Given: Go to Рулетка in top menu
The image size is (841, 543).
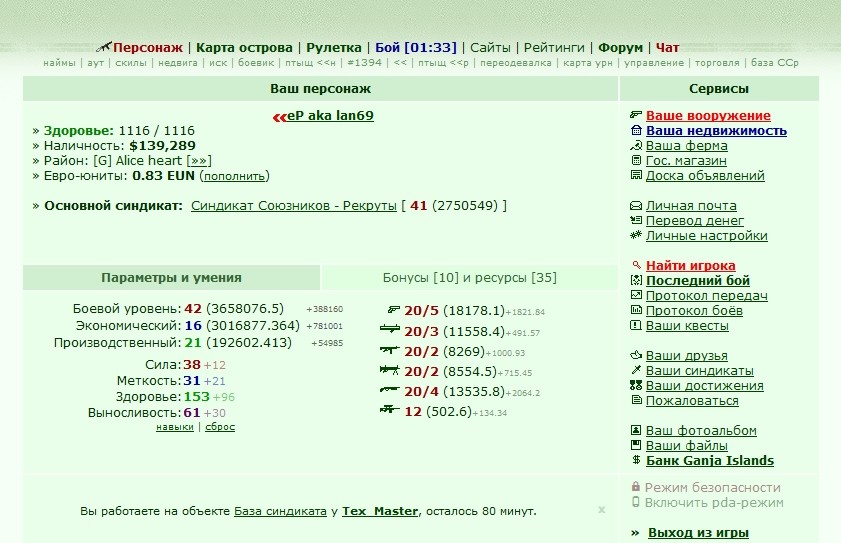Looking at the screenshot, I should (334, 48).
